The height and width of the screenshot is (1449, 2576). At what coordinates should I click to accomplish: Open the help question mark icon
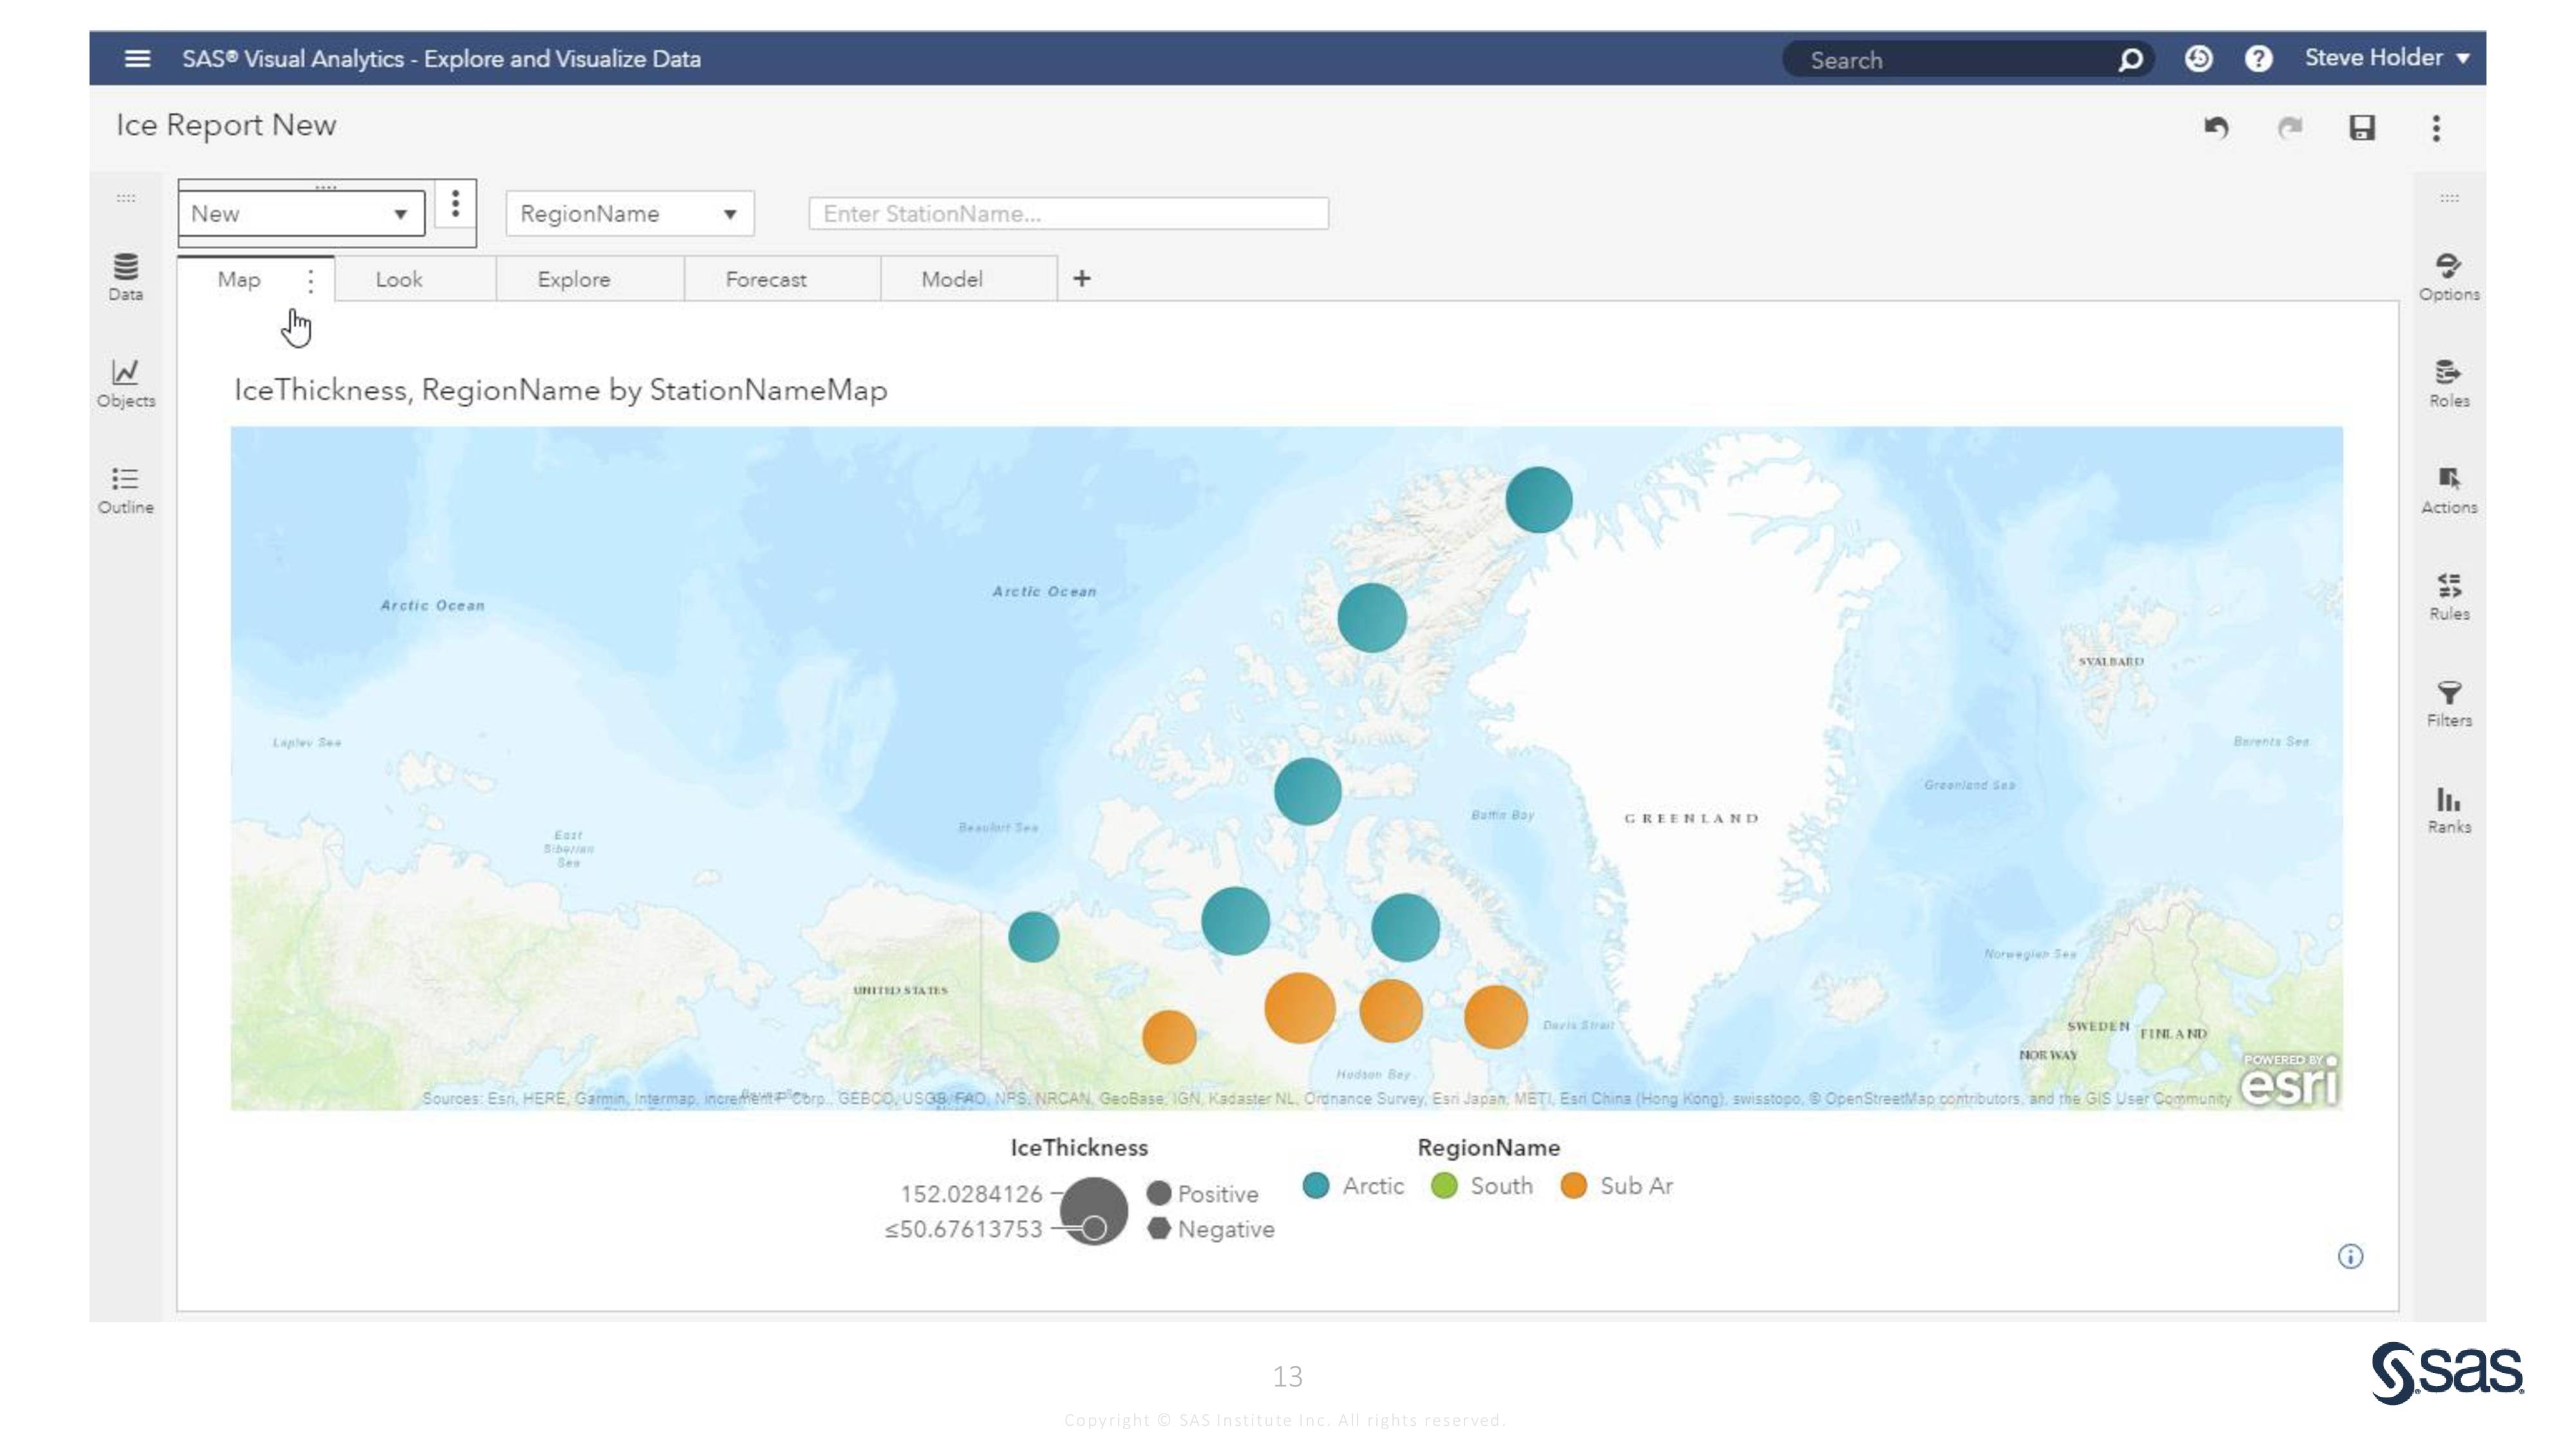(x=2258, y=59)
